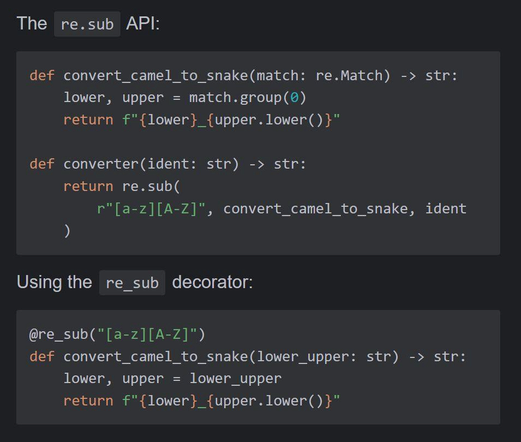Click the word 'decorator:'
Image resolution: width=521 pixels, height=442 pixels.
pos(212,282)
